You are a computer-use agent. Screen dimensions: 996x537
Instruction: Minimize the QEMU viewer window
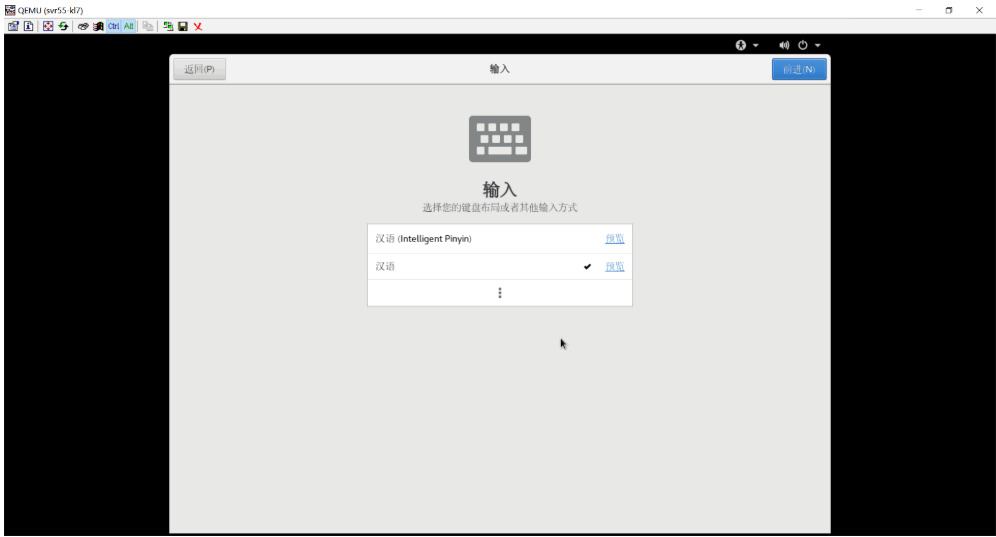point(919,10)
